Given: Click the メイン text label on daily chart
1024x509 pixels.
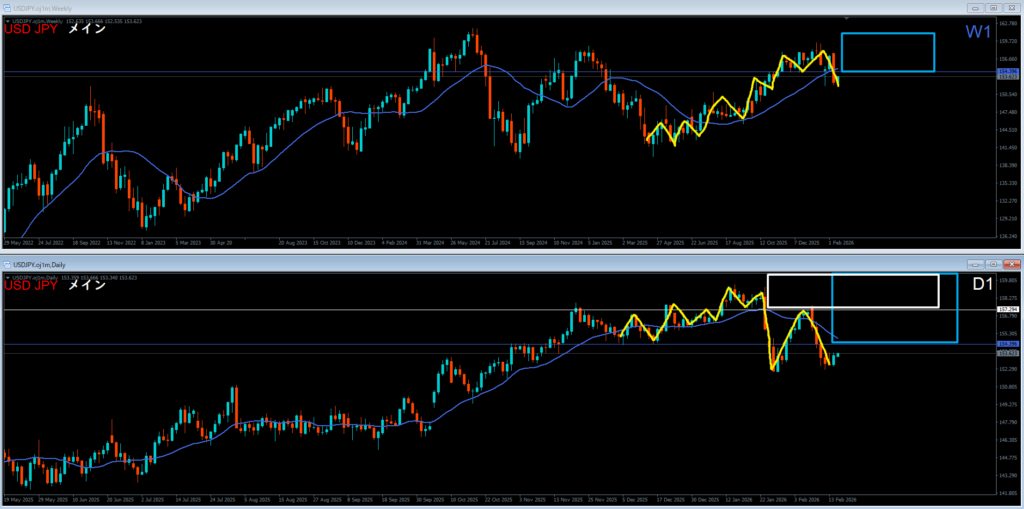Looking at the screenshot, I should pos(86,285).
